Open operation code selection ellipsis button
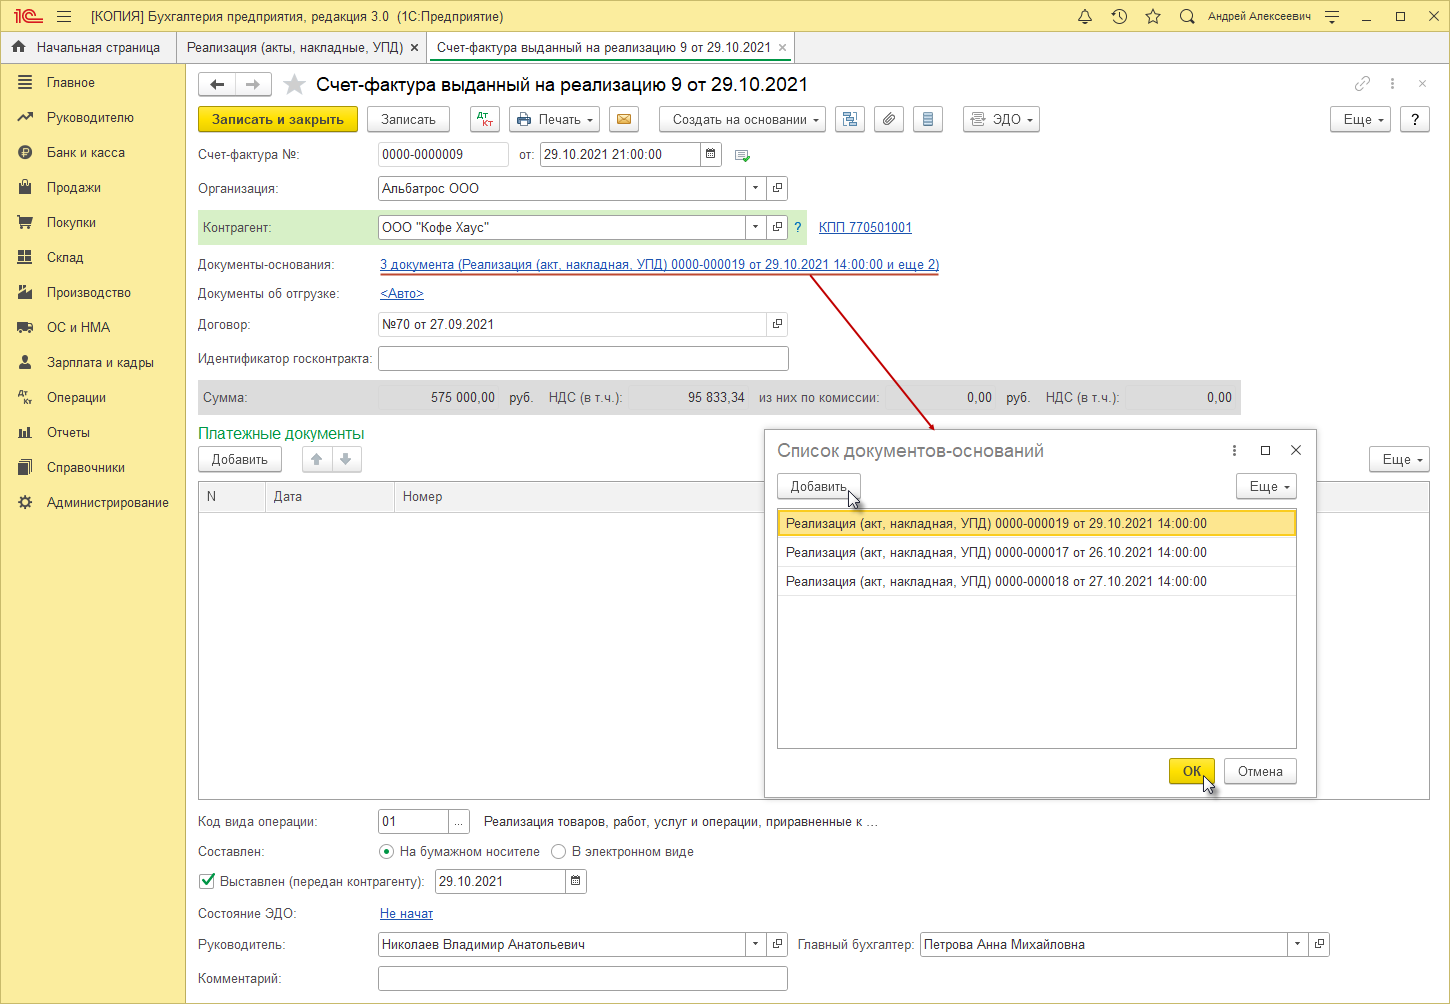The image size is (1450, 1004). 459,822
